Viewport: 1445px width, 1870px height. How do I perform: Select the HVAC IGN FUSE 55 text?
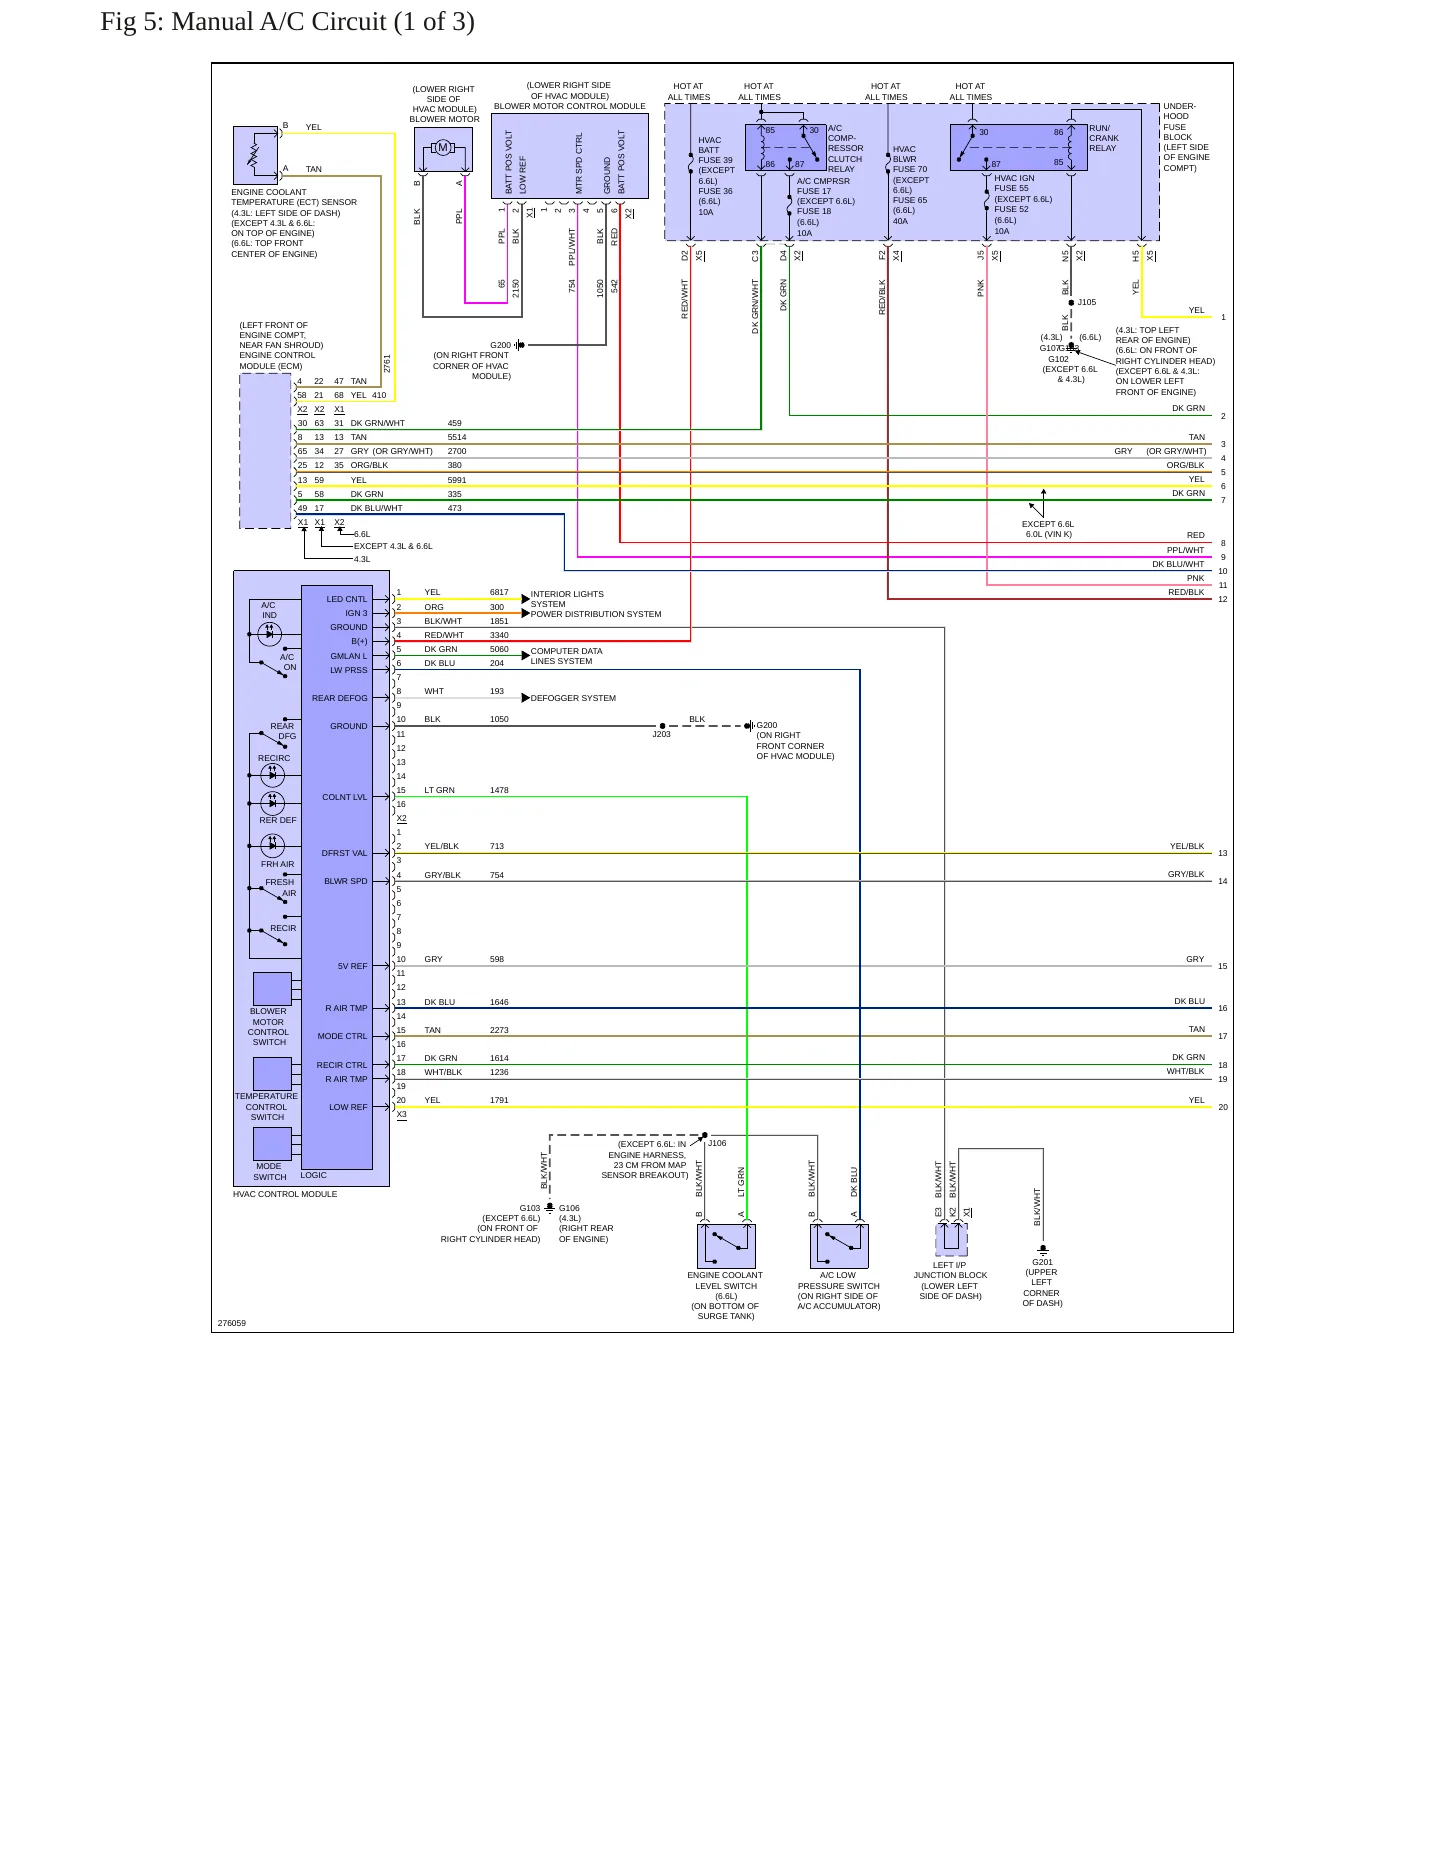[1015, 183]
